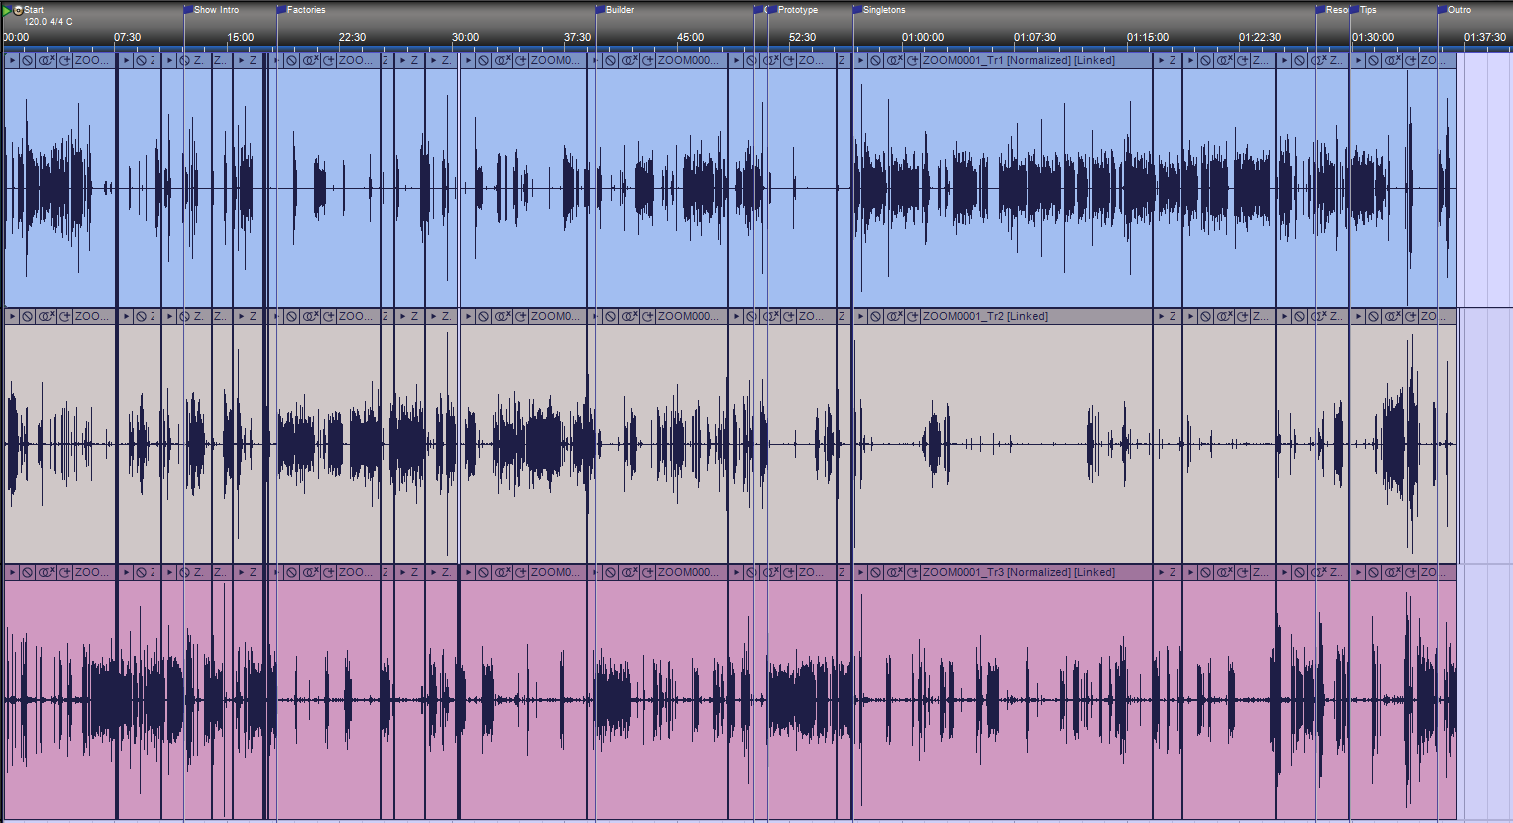Image resolution: width=1513 pixels, height=823 pixels.
Task: Click the loop-plus icon on ZOOM0001_Tr2 clip
Action: tap(912, 316)
